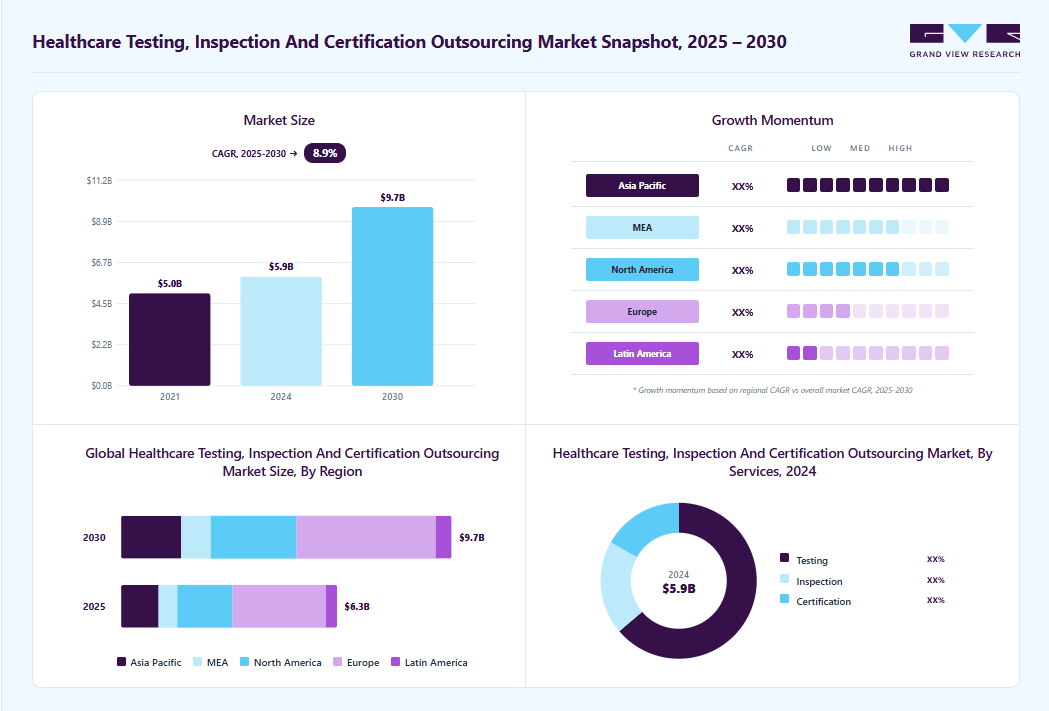
Task: Click the Europe segment in 2025 bar
Action: point(279,606)
